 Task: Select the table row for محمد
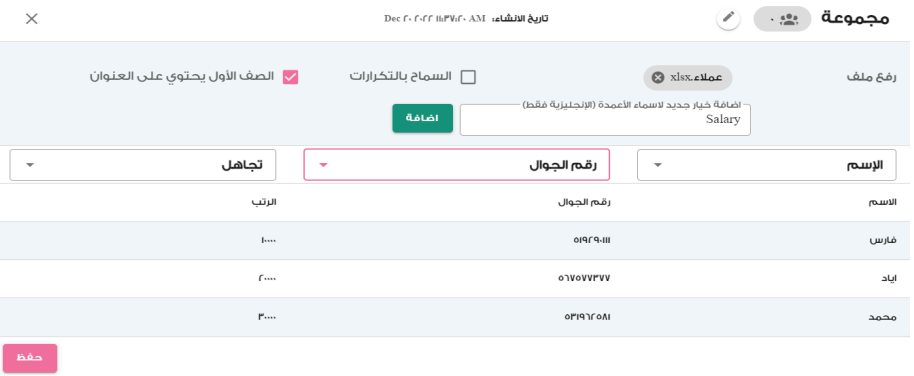click(455, 317)
